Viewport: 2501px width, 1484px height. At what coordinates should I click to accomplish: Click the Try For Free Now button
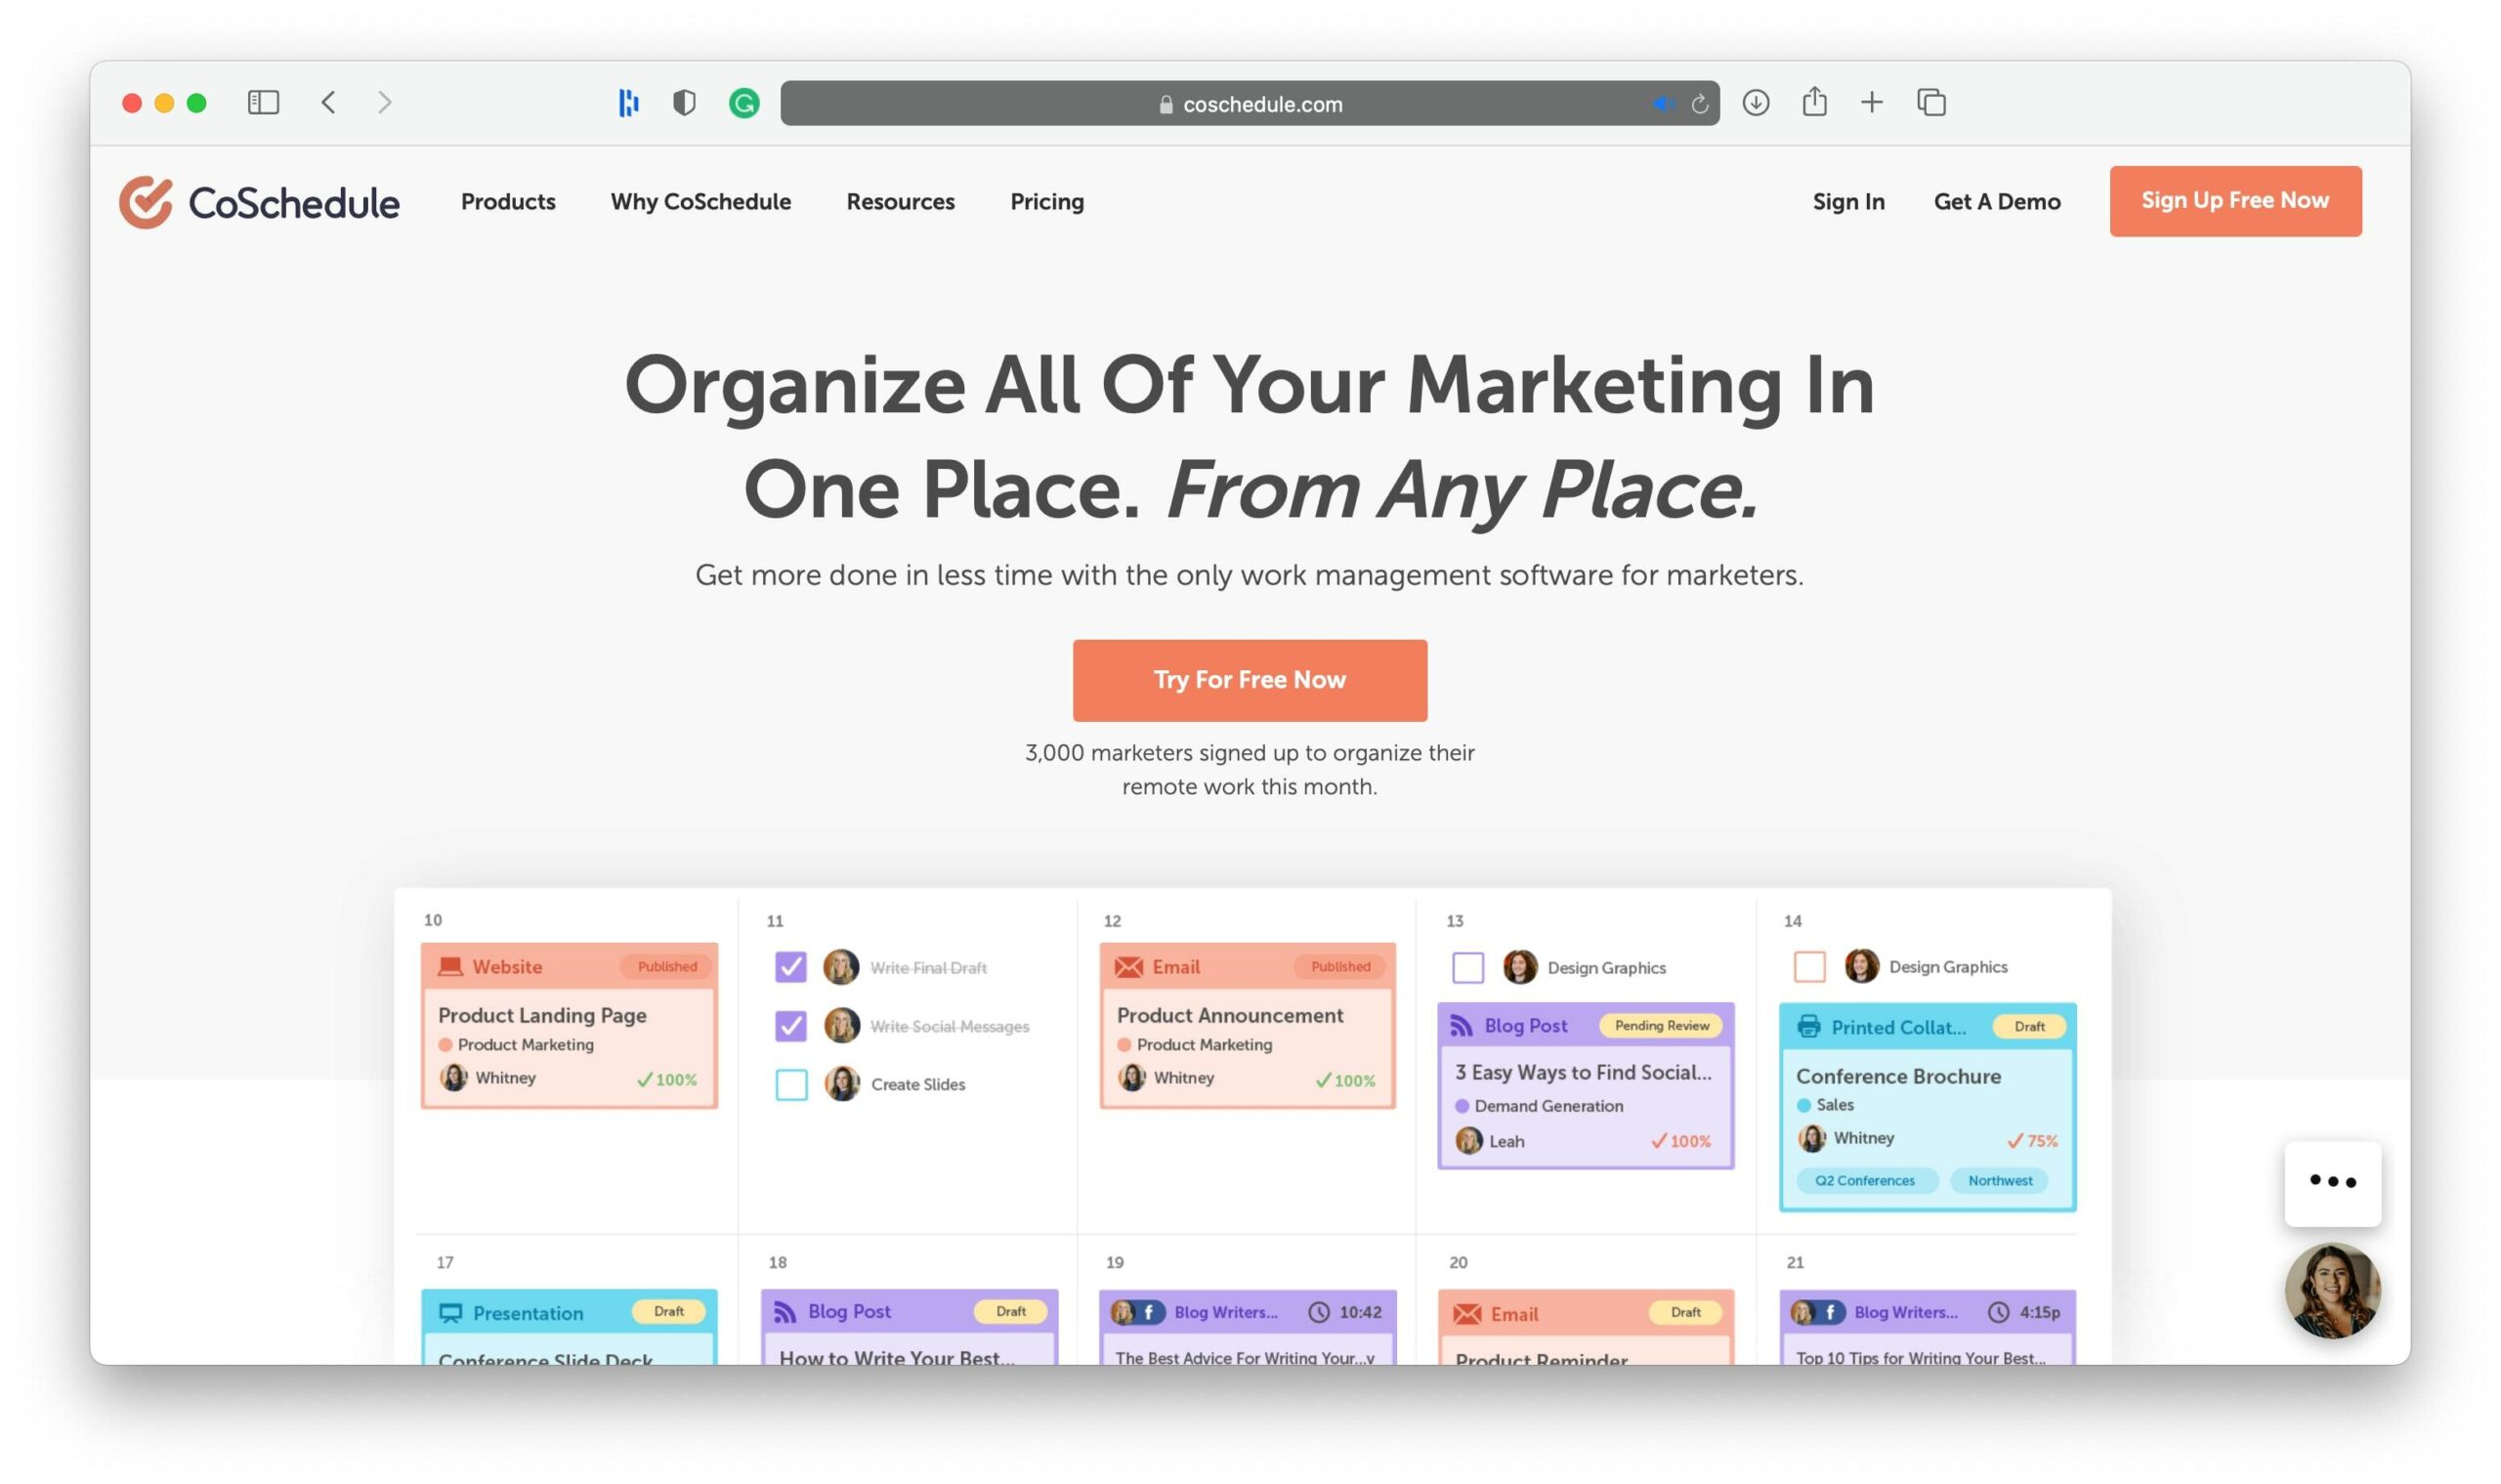point(1249,680)
